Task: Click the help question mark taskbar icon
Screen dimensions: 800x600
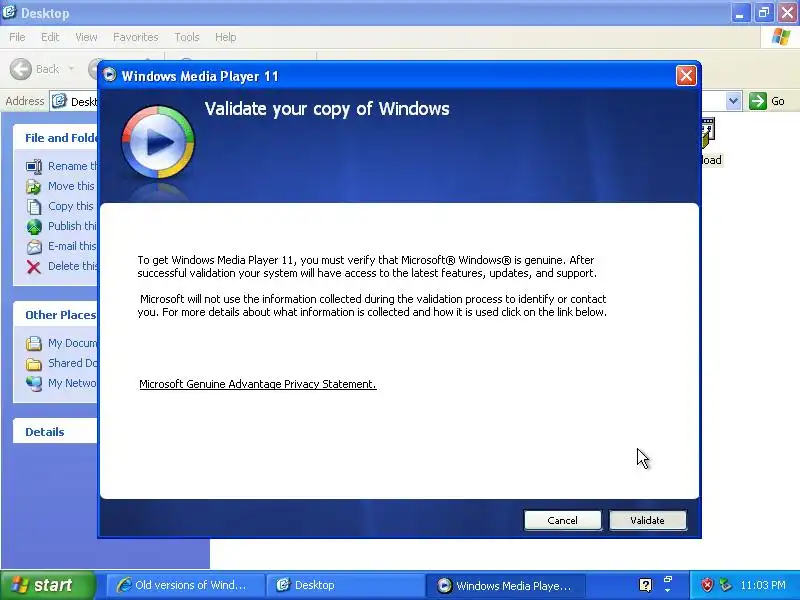Action: click(645, 585)
